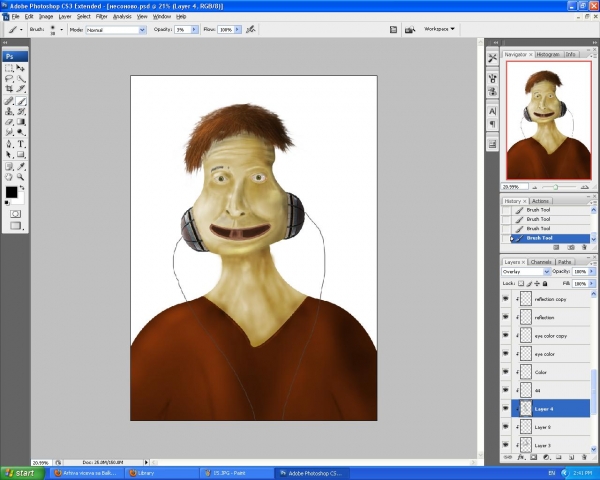Select the Clone Stamp tool
The width and height of the screenshot is (600, 480).
coord(9,111)
